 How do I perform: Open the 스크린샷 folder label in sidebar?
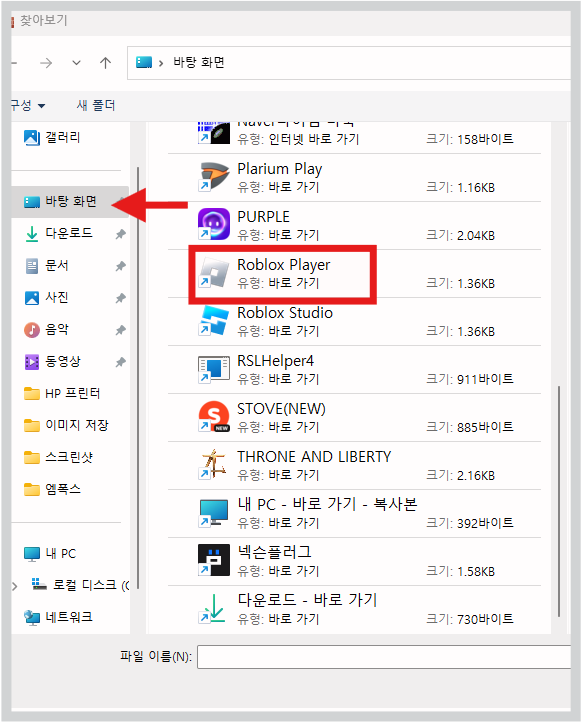click(69, 457)
